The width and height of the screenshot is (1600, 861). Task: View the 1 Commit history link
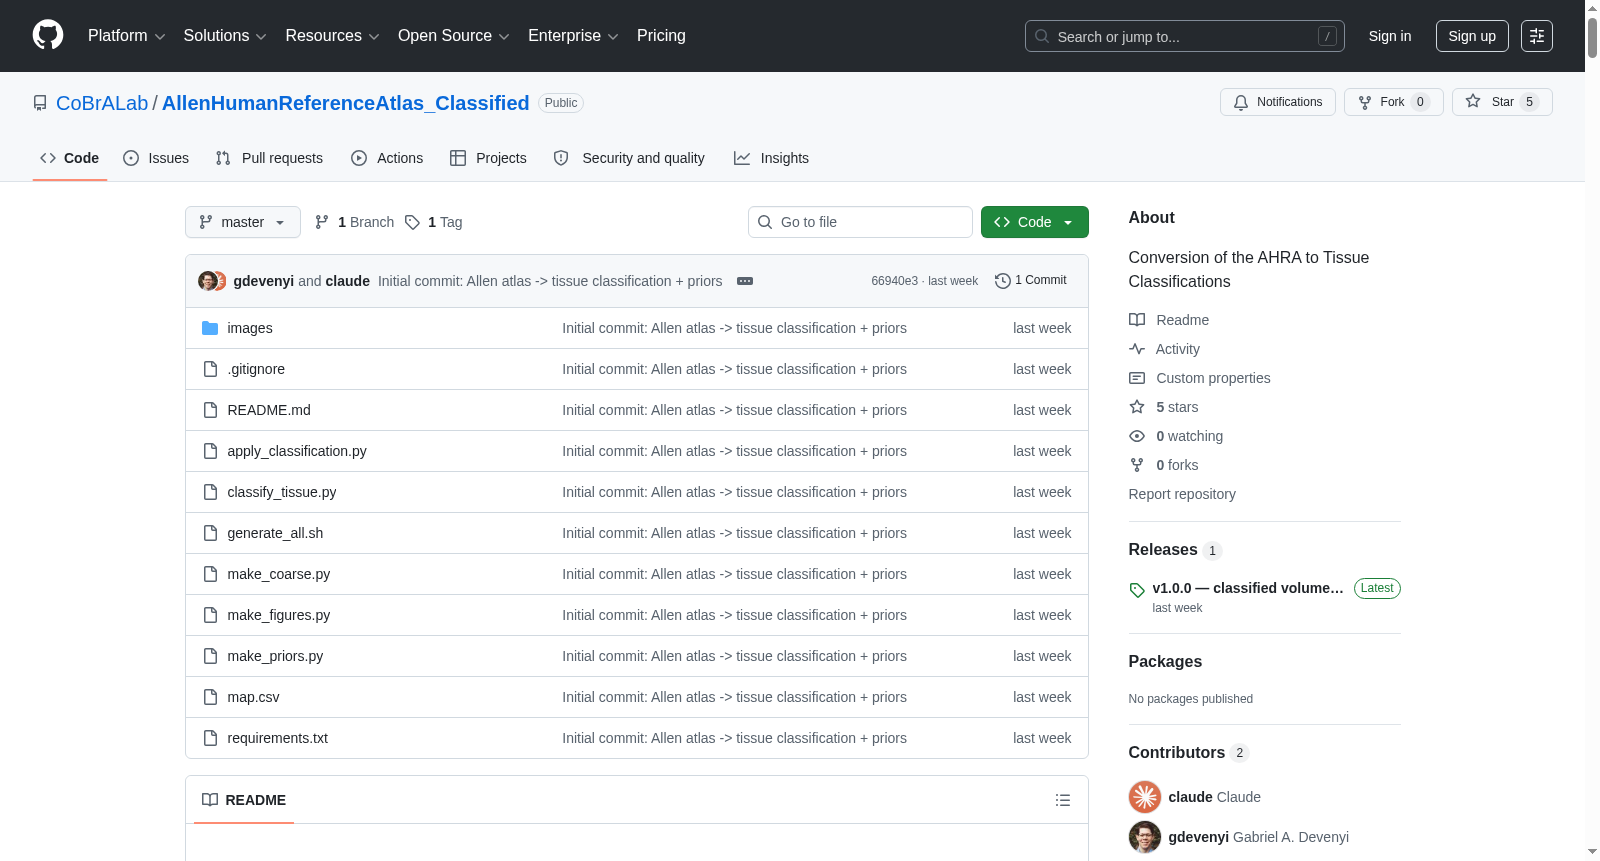(x=1031, y=281)
